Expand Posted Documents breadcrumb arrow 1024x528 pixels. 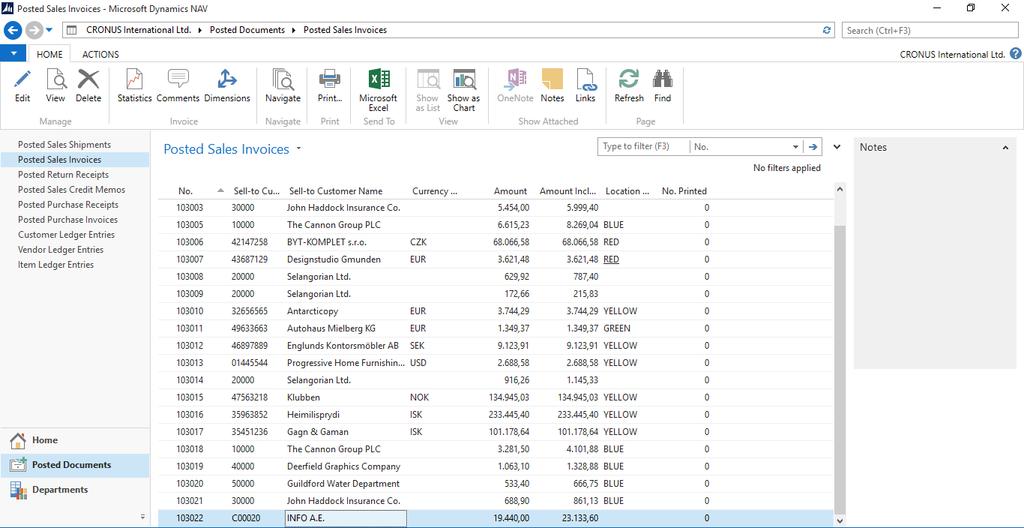(x=295, y=30)
